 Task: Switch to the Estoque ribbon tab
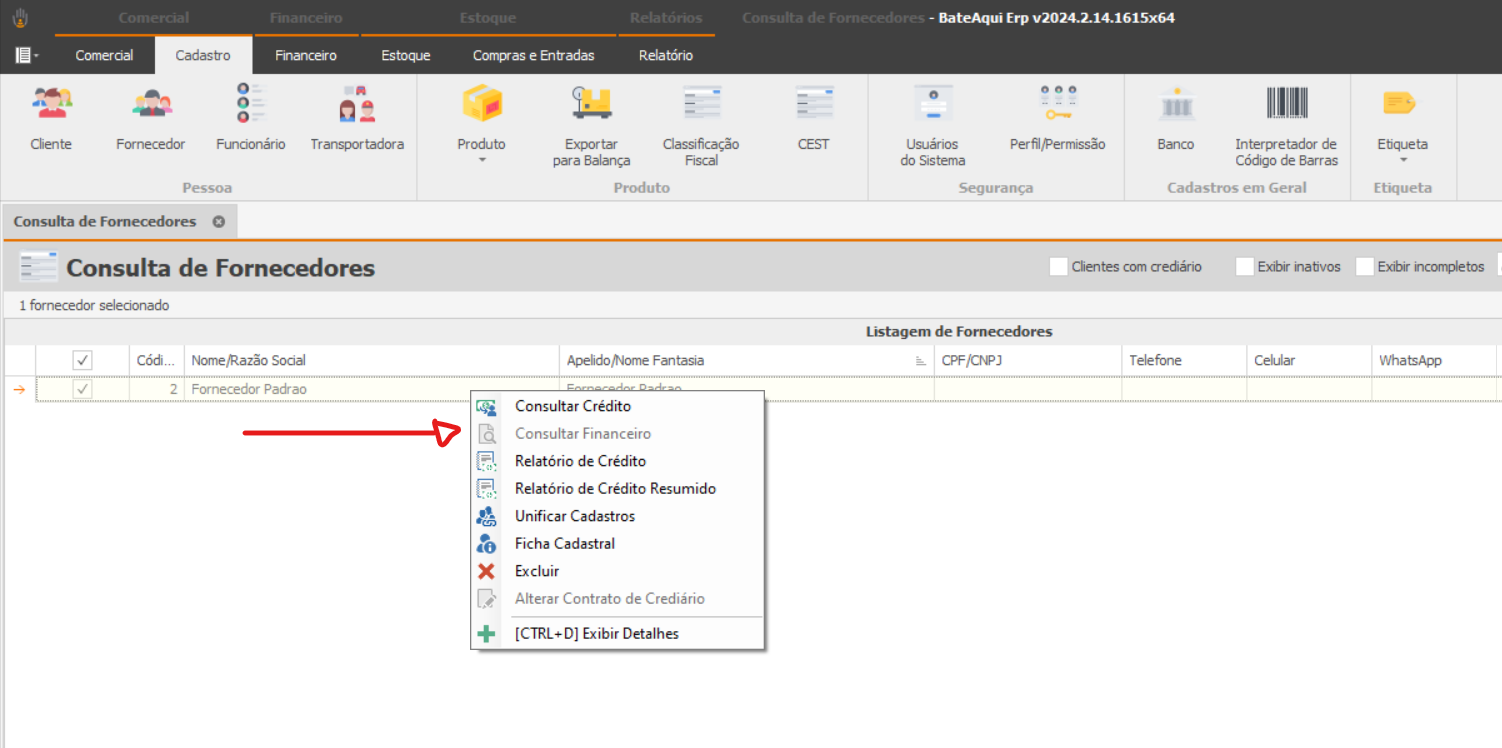point(406,56)
